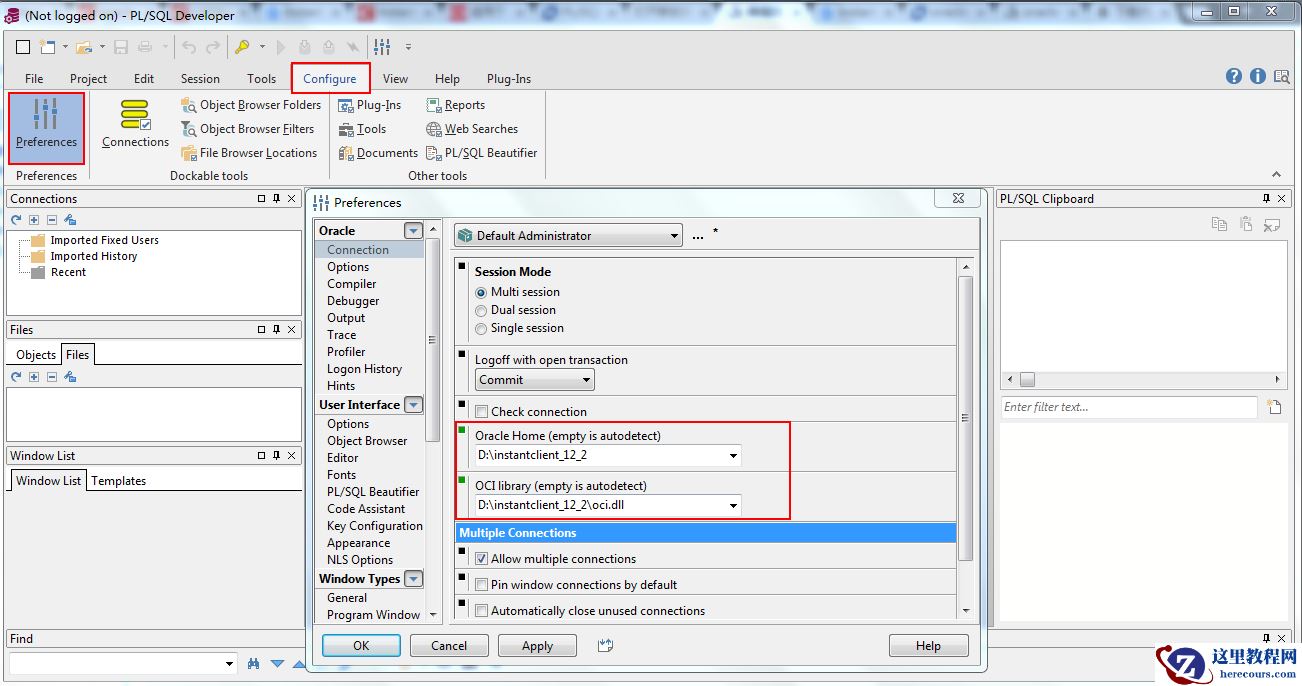Click Help in Preferences dialog
Screen dimensions: 1302x686
click(x=928, y=646)
